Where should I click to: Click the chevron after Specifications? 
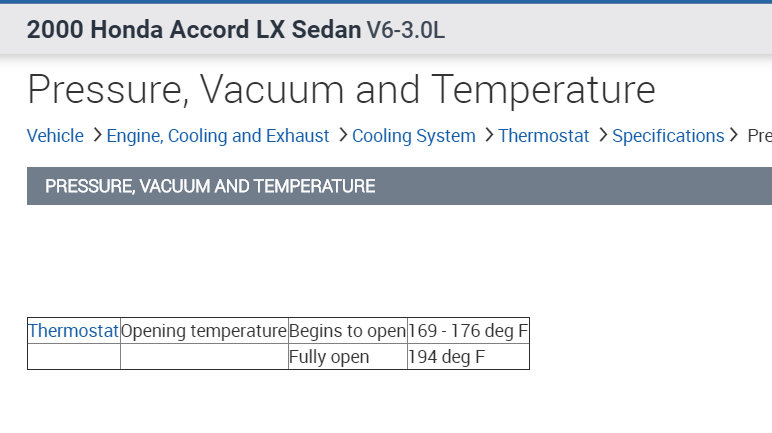[x=734, y=135]
